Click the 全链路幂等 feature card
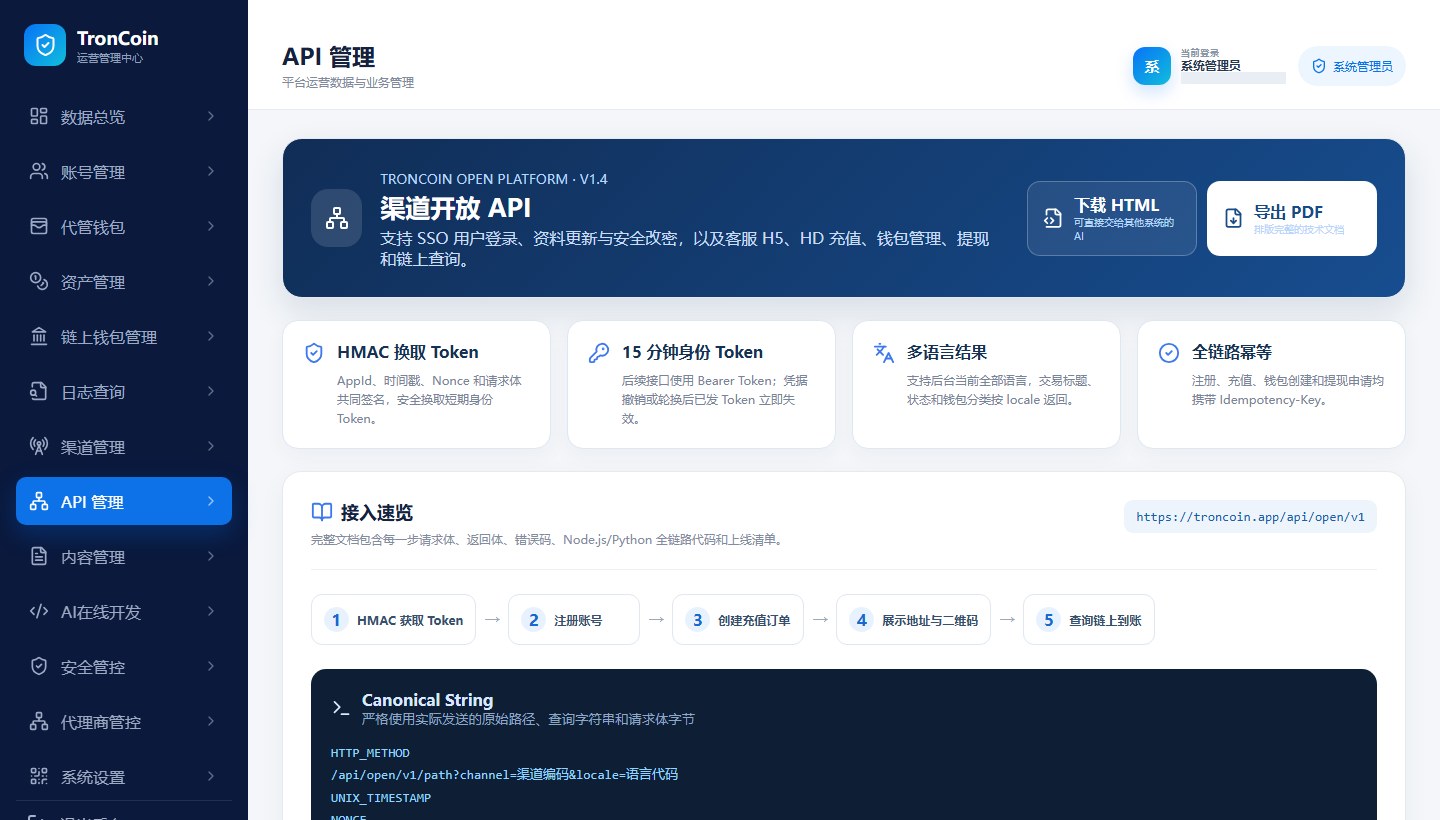 [x=1271, y=384]
